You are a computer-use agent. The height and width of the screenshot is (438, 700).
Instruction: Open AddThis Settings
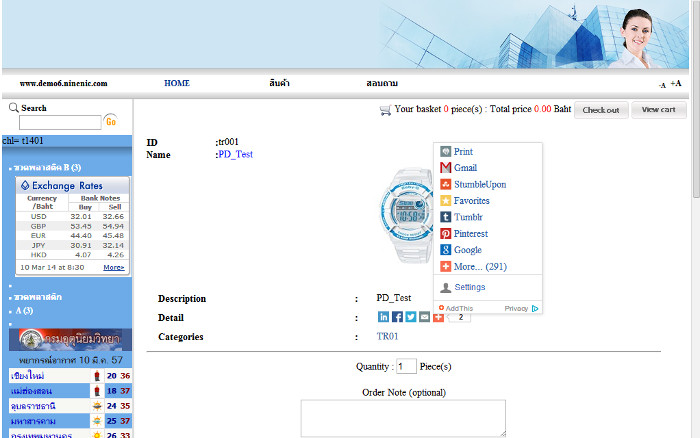(469, 287)
